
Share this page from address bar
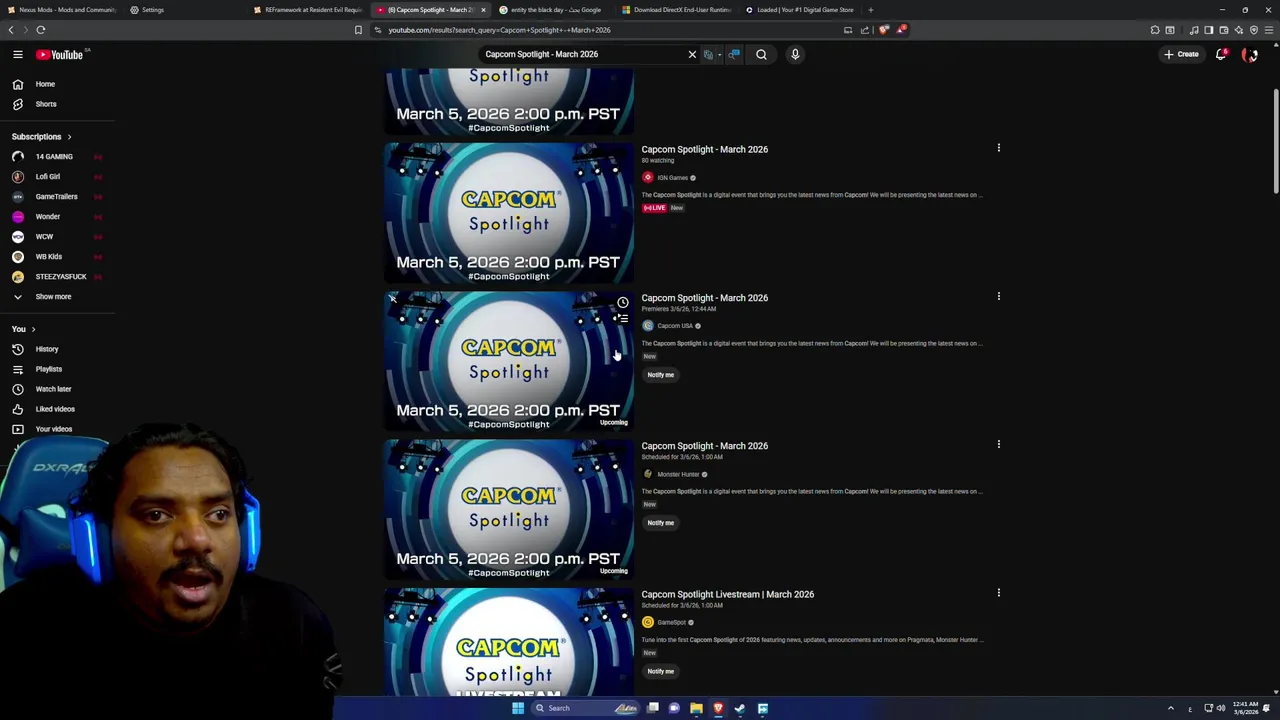point(865,30)
